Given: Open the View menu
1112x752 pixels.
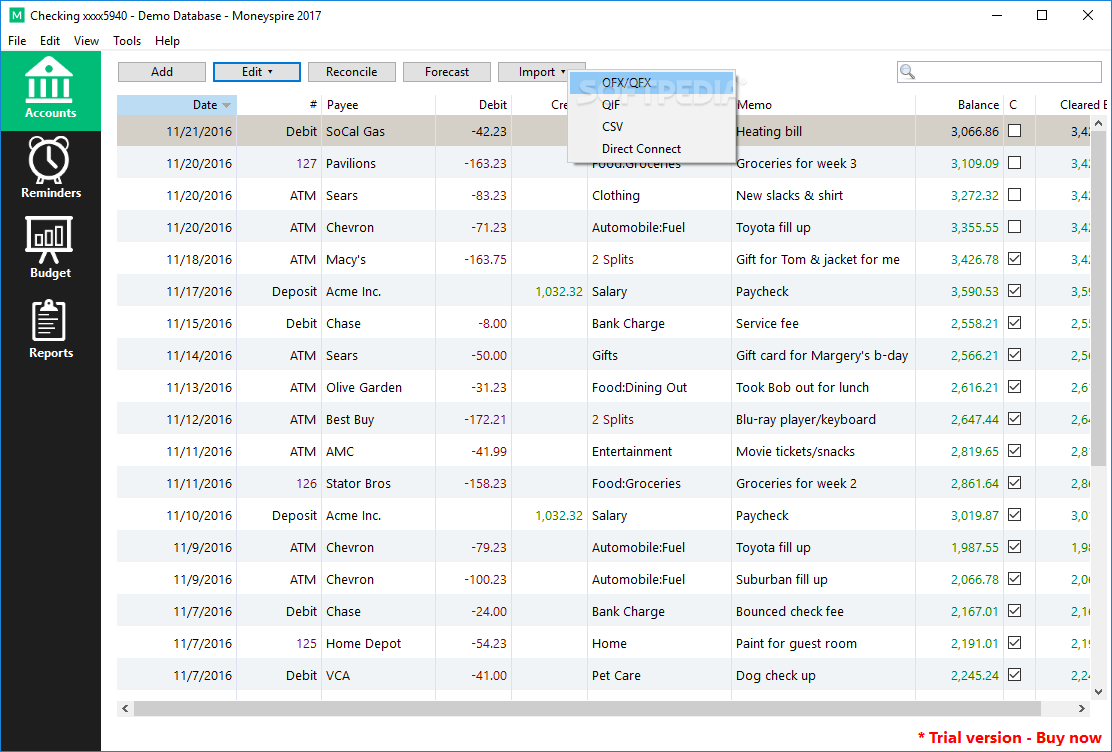Looking at the screenshot, I should (87, 40).
